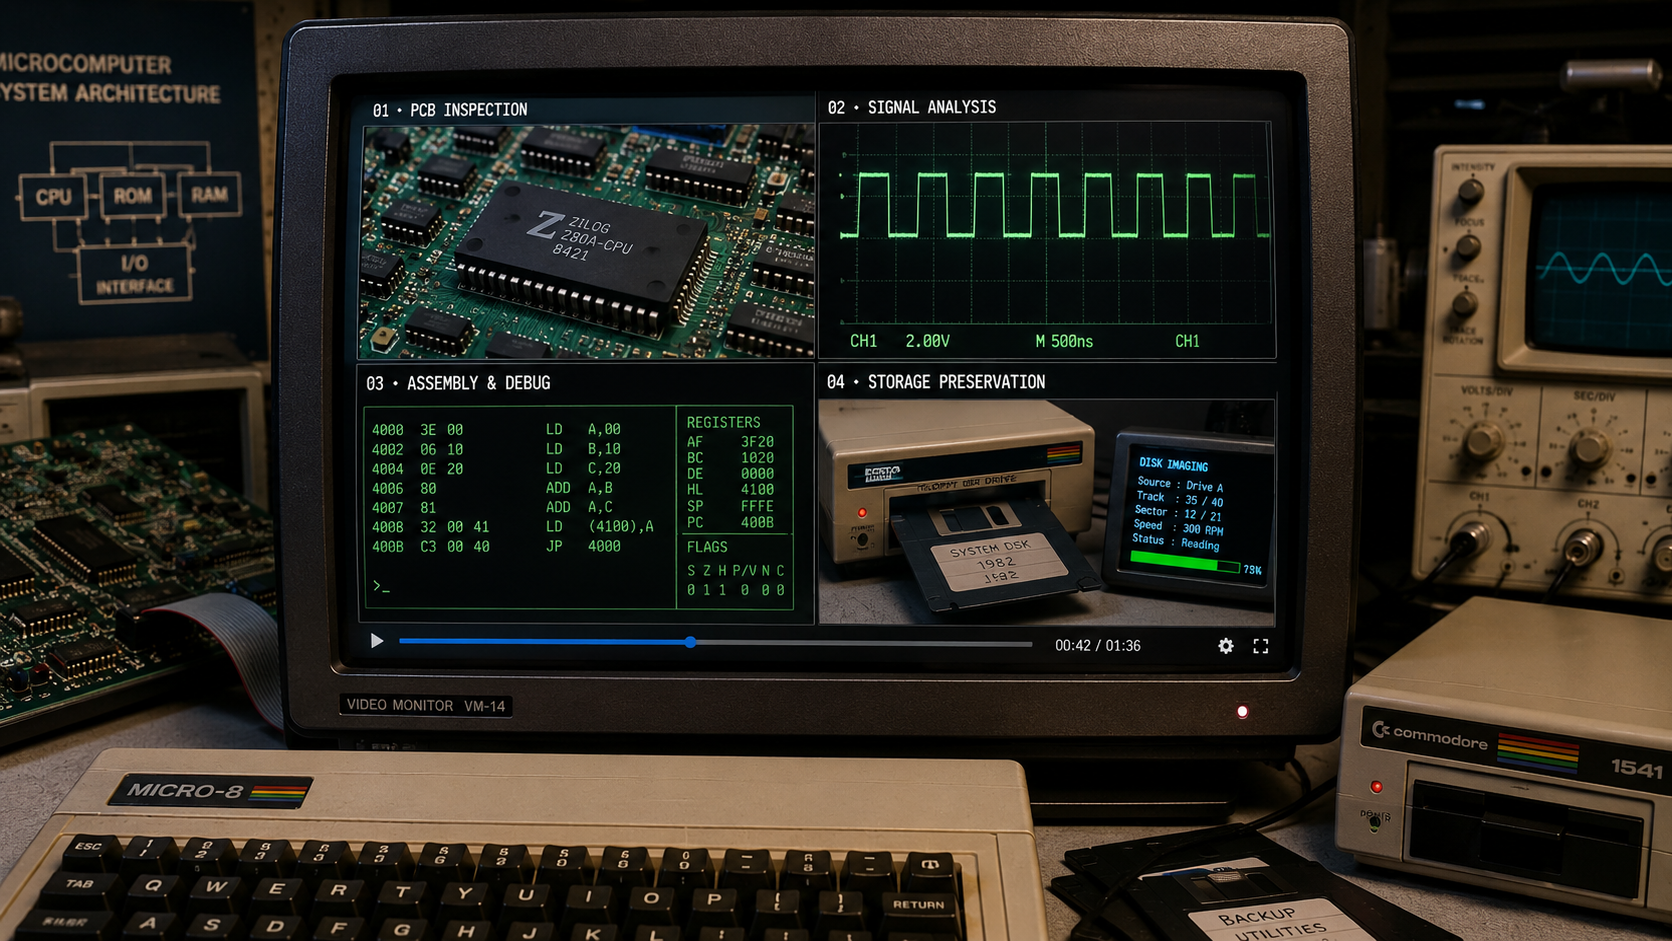
Task: Click the play button on the video
Action: coord(376,641)
